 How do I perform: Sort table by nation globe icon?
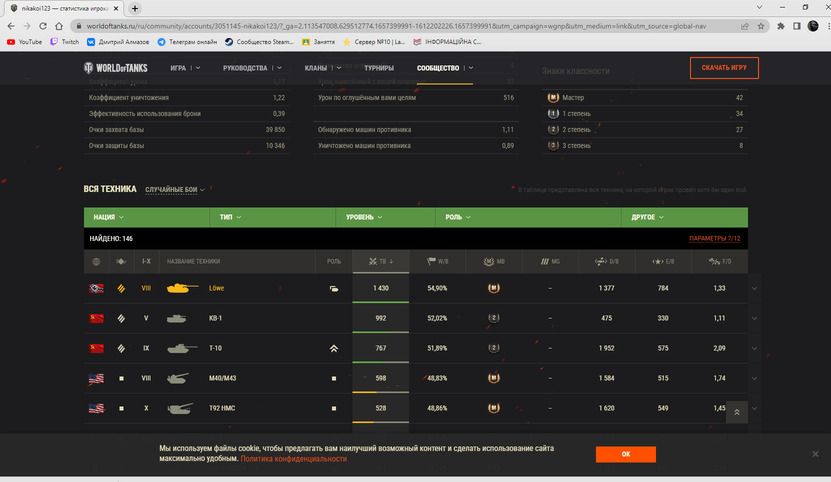point(96,261)
